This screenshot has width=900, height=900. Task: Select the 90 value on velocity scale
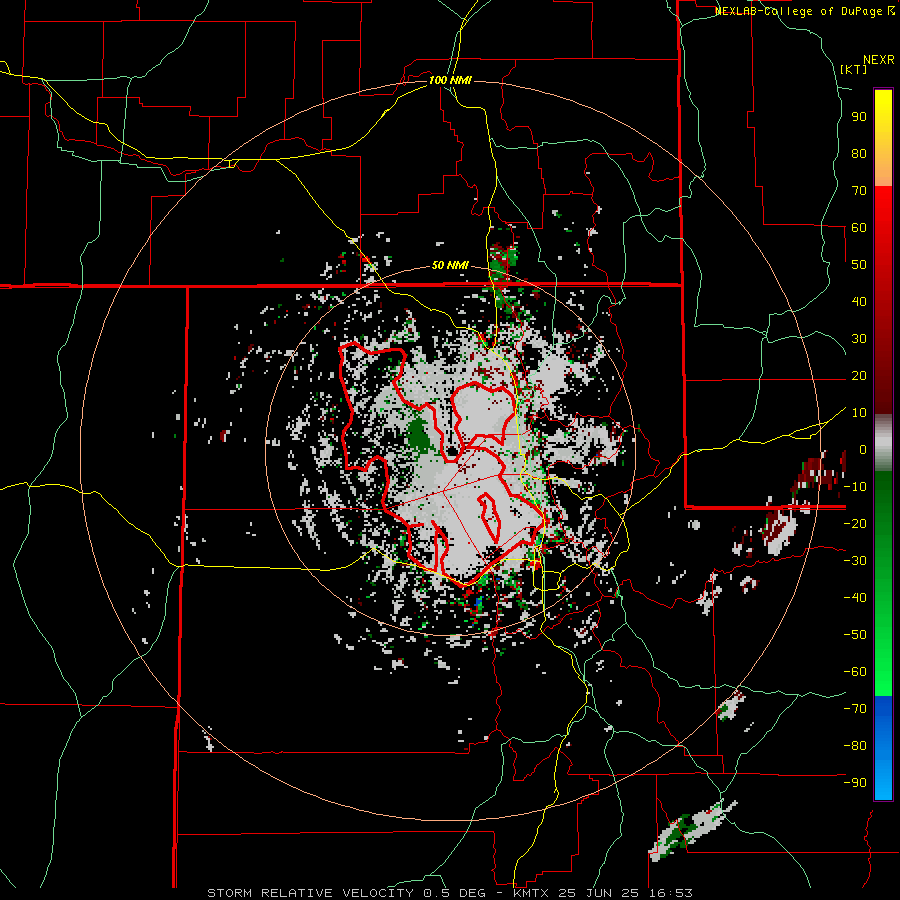pyautogui.click(x=859, y=117)
